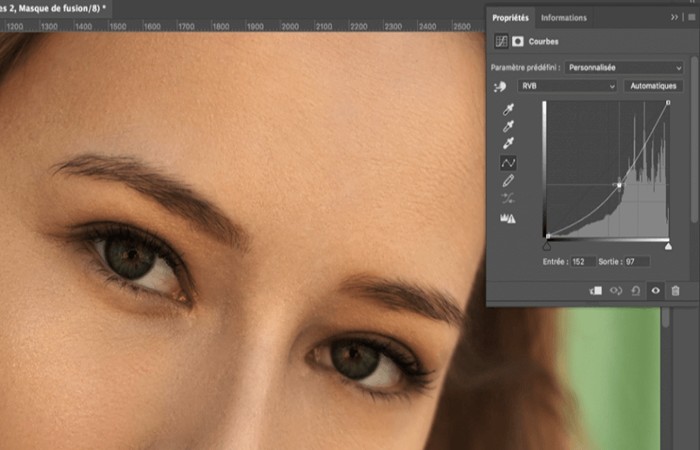The width and height of the screenshot is (700, 450).
Task: Pick the white point eyedropper
Action: pyautogui.click(x=508, y=143)
